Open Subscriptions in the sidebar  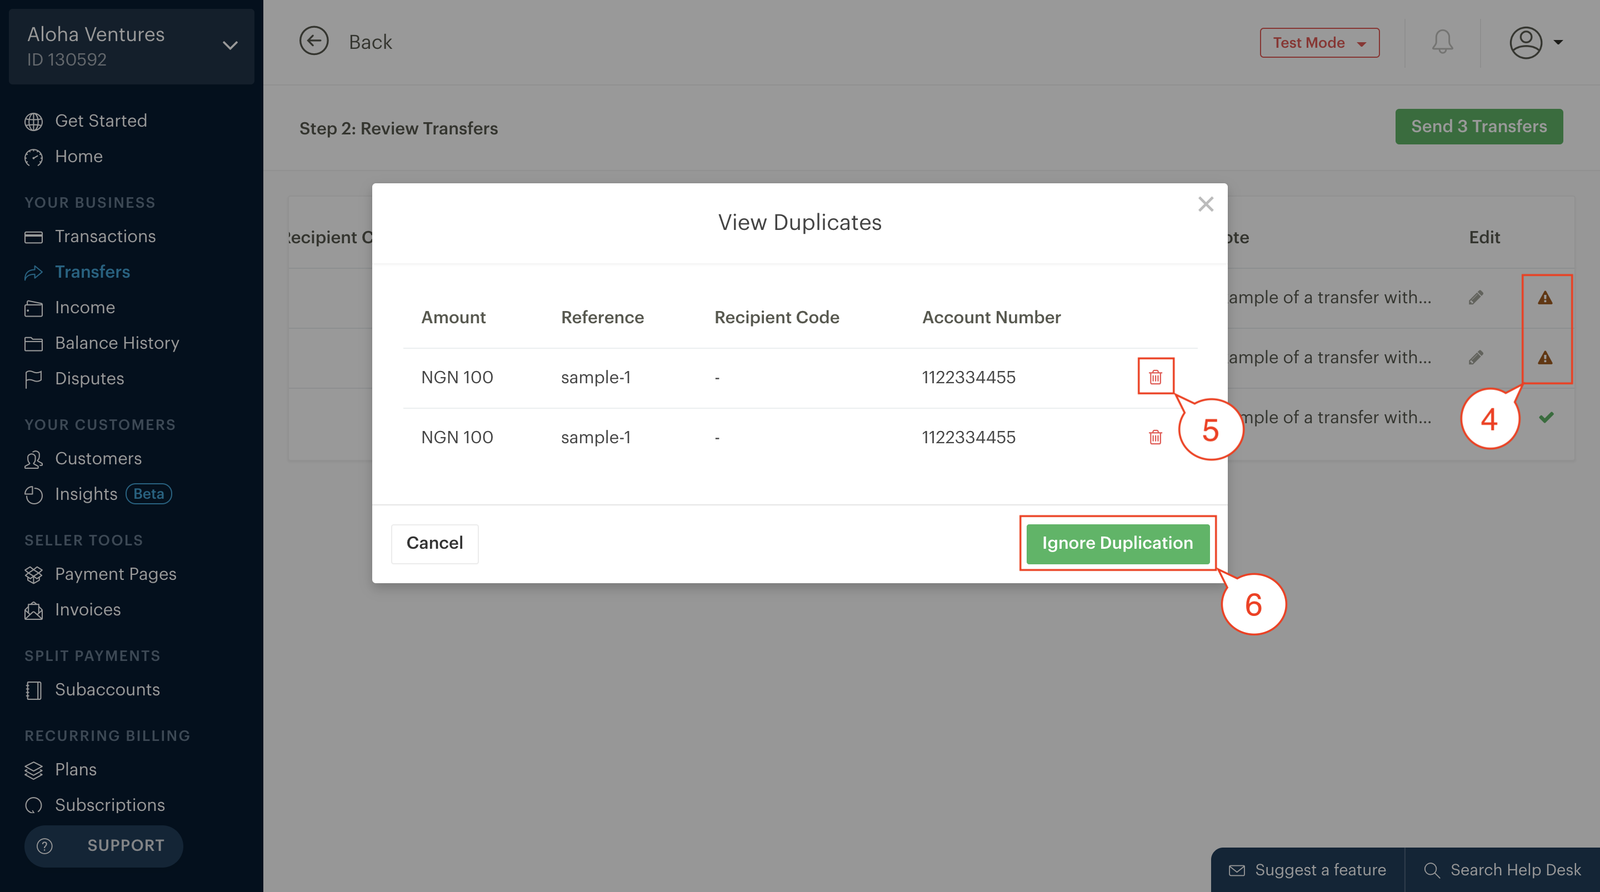[x=95, y=805]
